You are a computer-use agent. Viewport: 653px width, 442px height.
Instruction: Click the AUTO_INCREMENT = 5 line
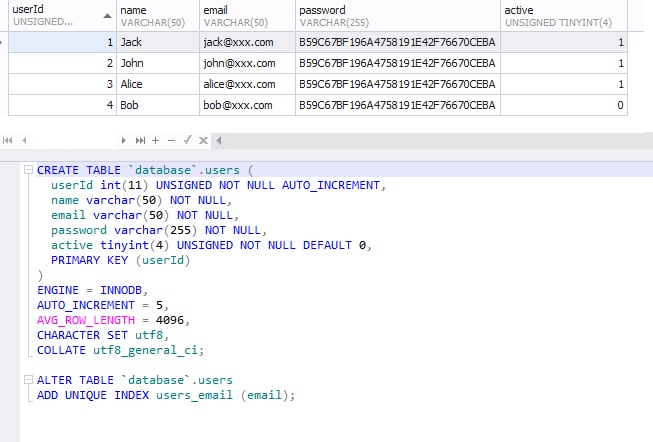point(102,305)
